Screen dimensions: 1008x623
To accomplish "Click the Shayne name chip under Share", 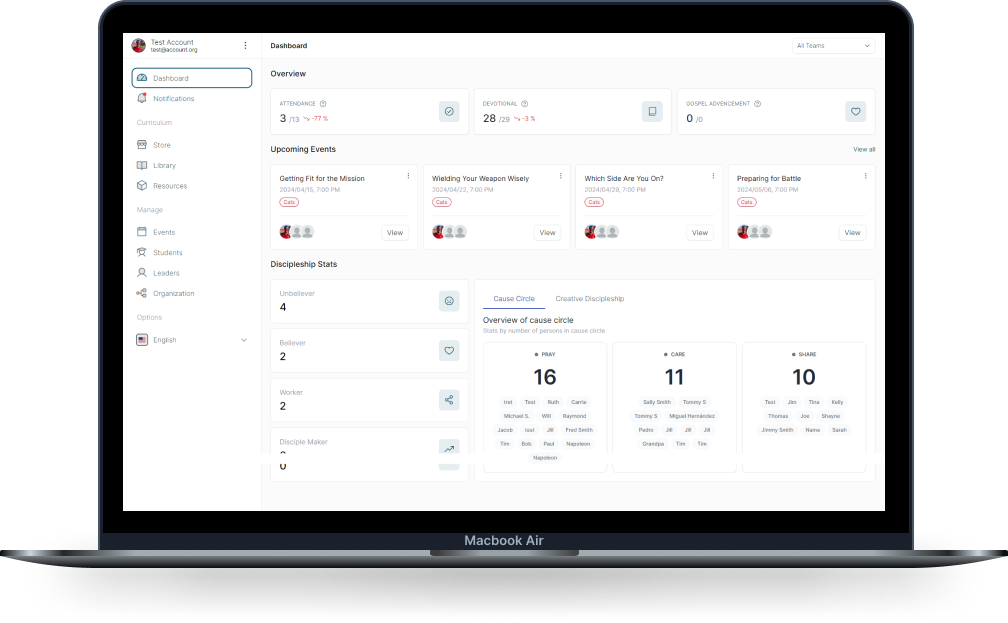I will (831, 416).
